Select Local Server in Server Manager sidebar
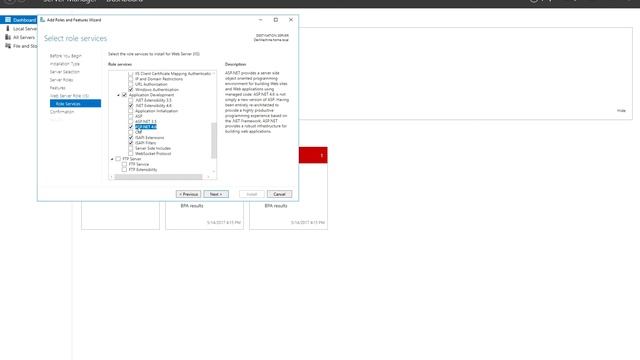The width and height of the screenshot is (640, 360). (x=20, y=29)
